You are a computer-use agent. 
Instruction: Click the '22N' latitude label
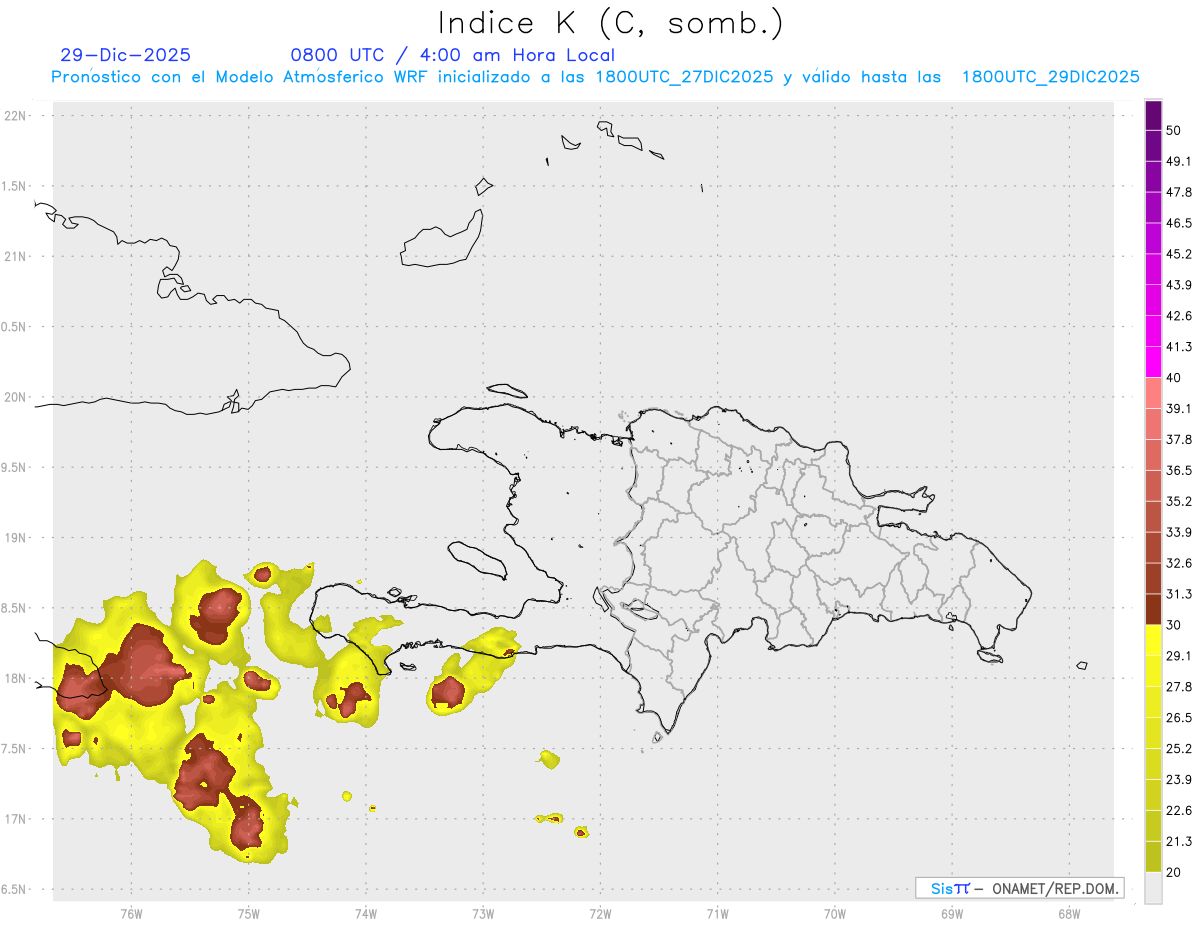click(15, 116)
